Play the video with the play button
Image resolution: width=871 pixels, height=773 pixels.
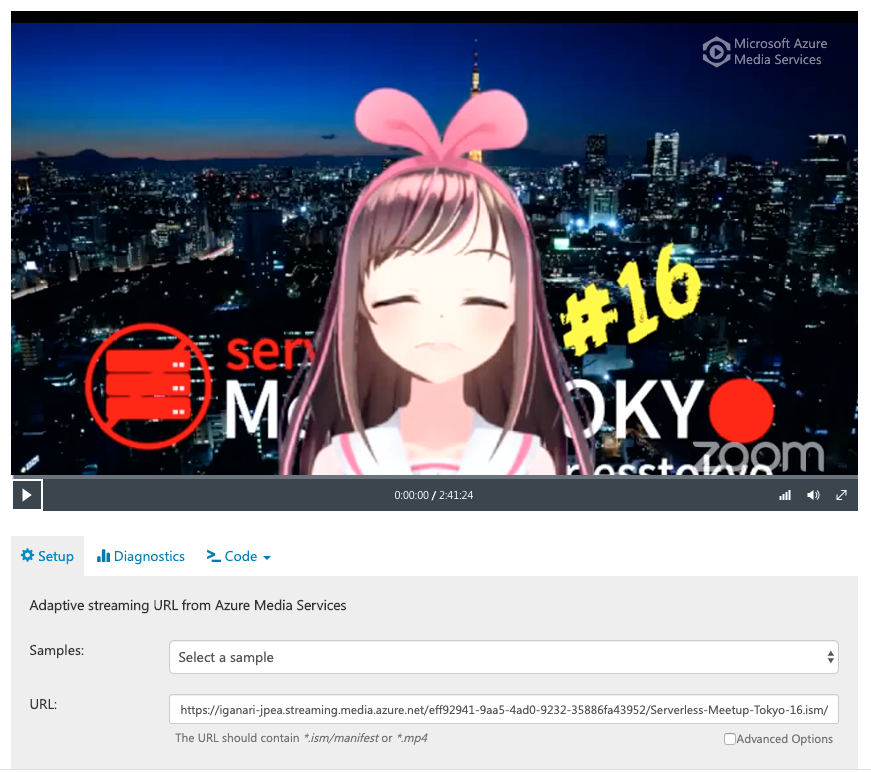(27, 495)
